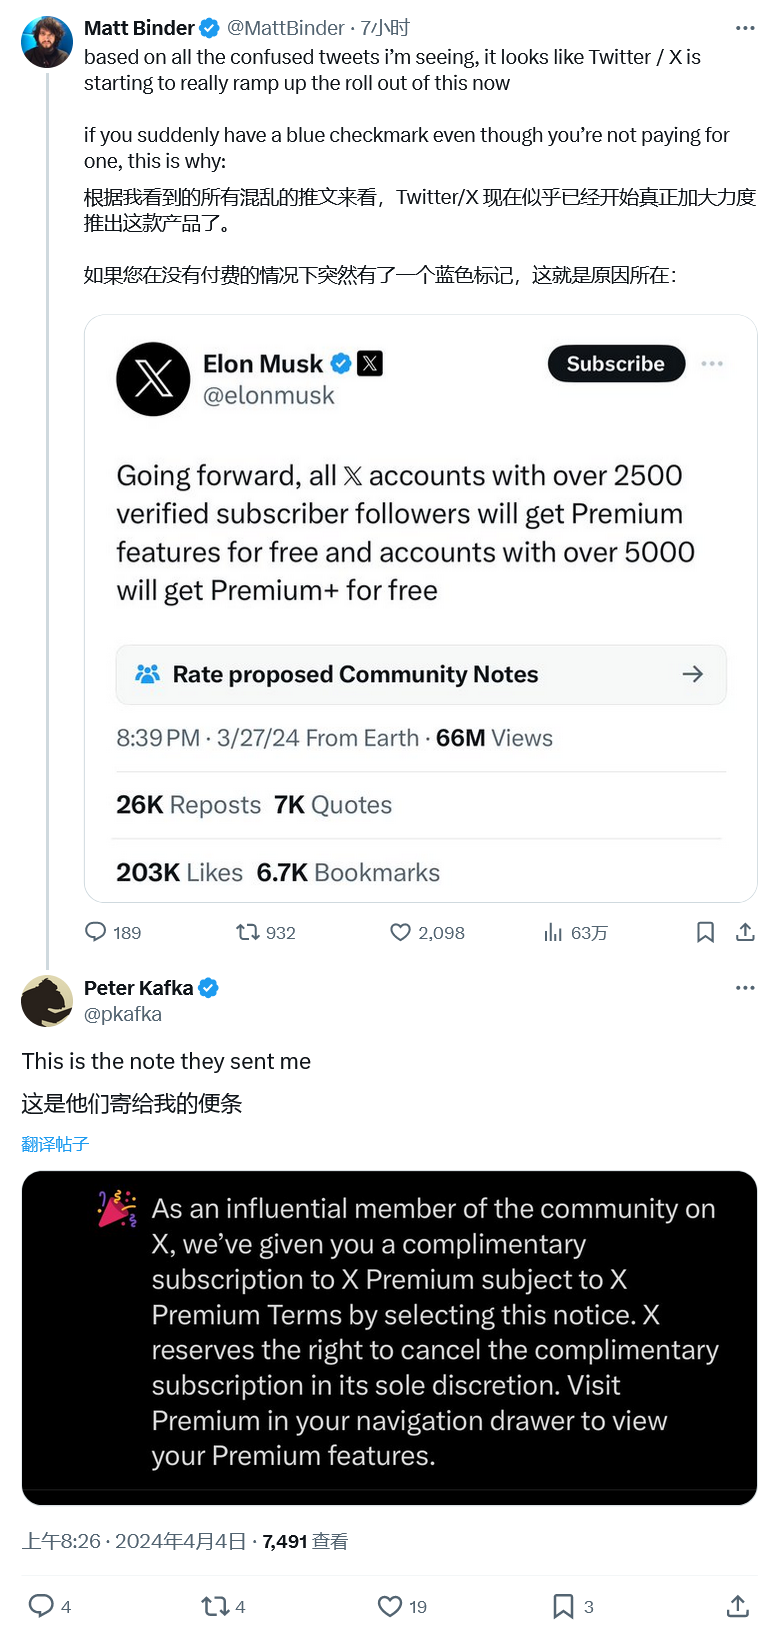The width and height of the screenshot is (780, 1636).
Task: Open the @pkafka handle link
Action: (x=123, y=1014)
